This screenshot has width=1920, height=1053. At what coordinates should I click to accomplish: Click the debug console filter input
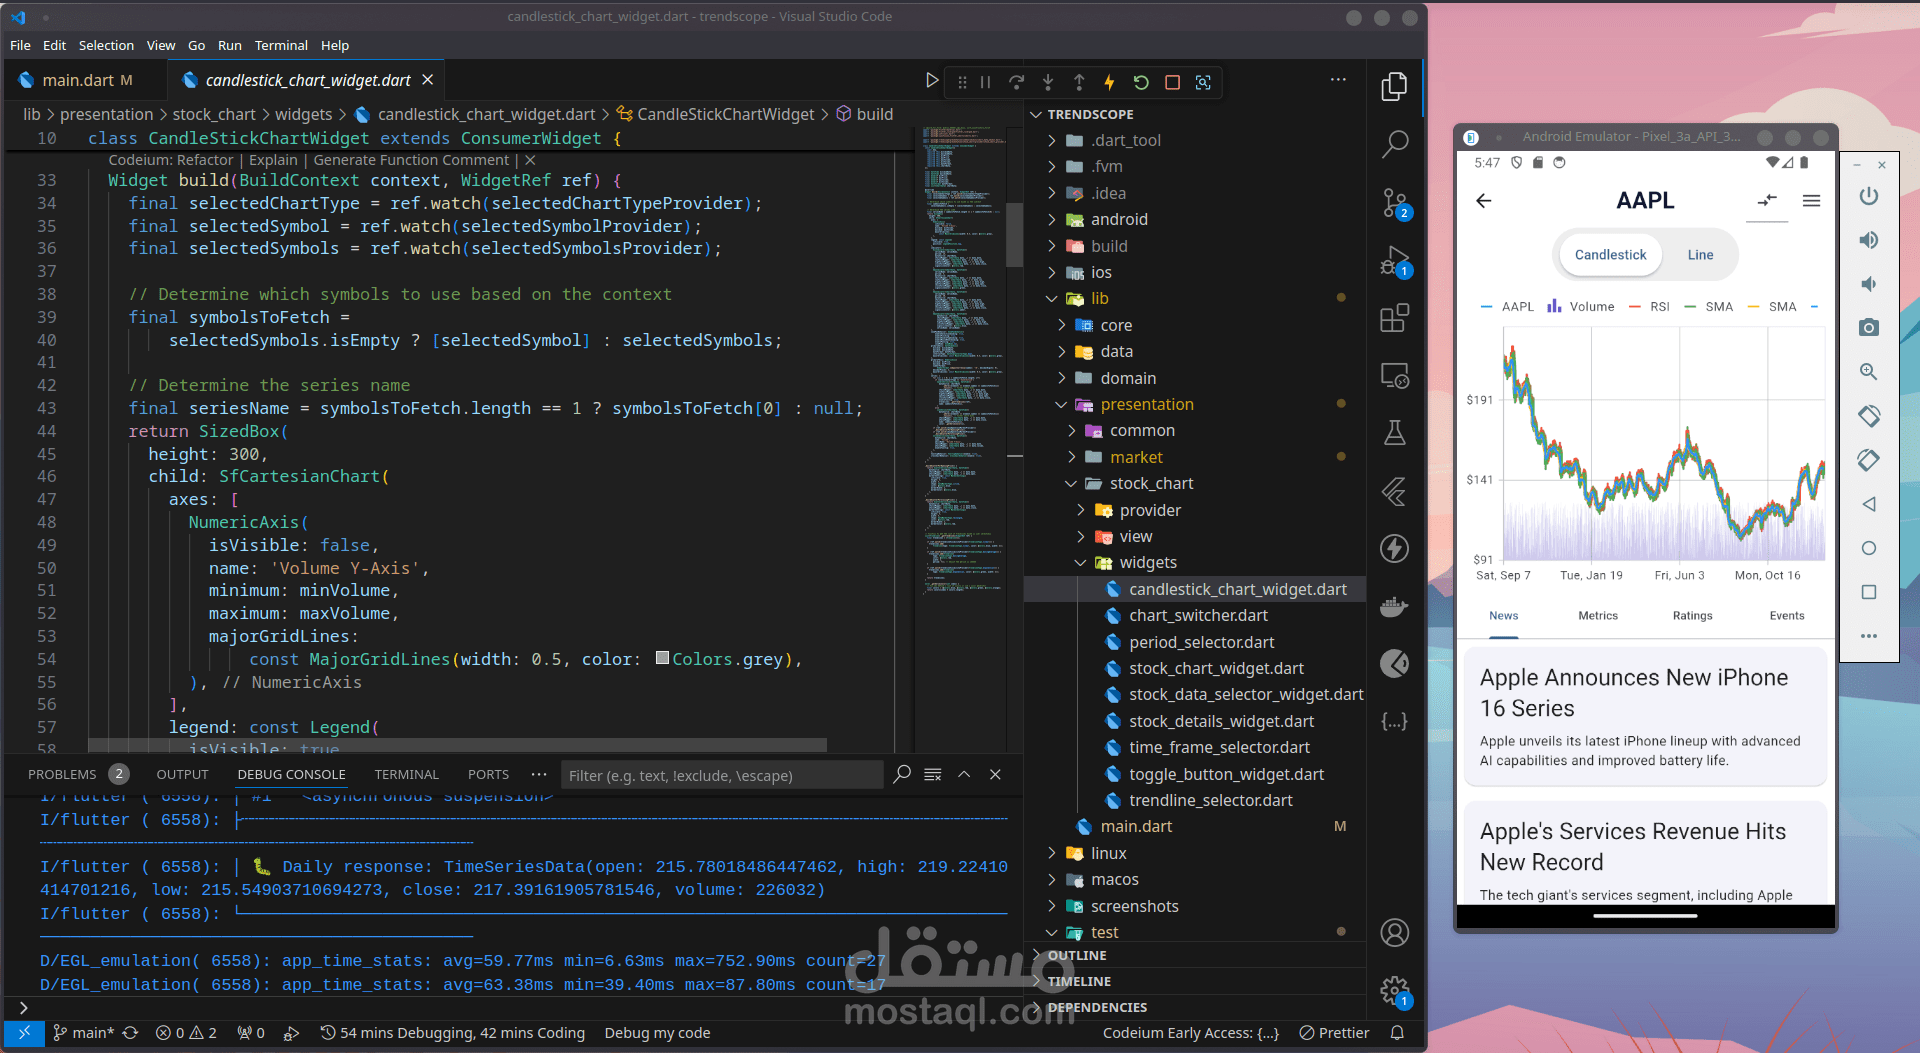point(722,775)
